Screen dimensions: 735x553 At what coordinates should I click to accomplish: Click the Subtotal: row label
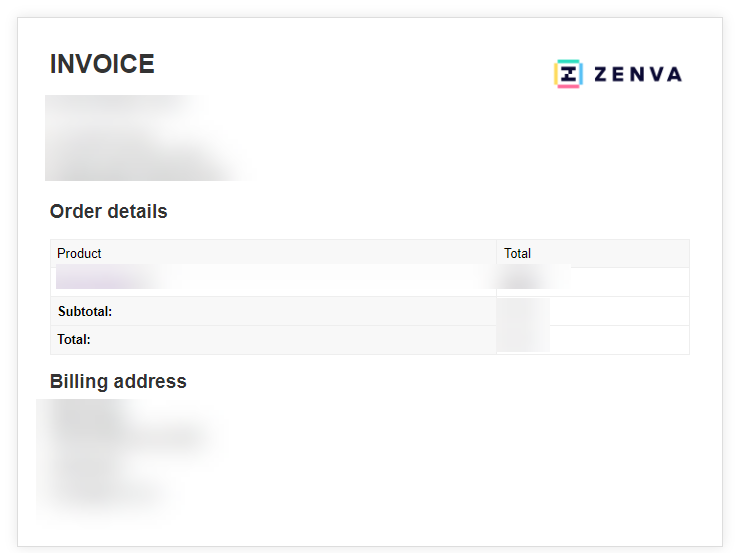click(x=85, y=312)
